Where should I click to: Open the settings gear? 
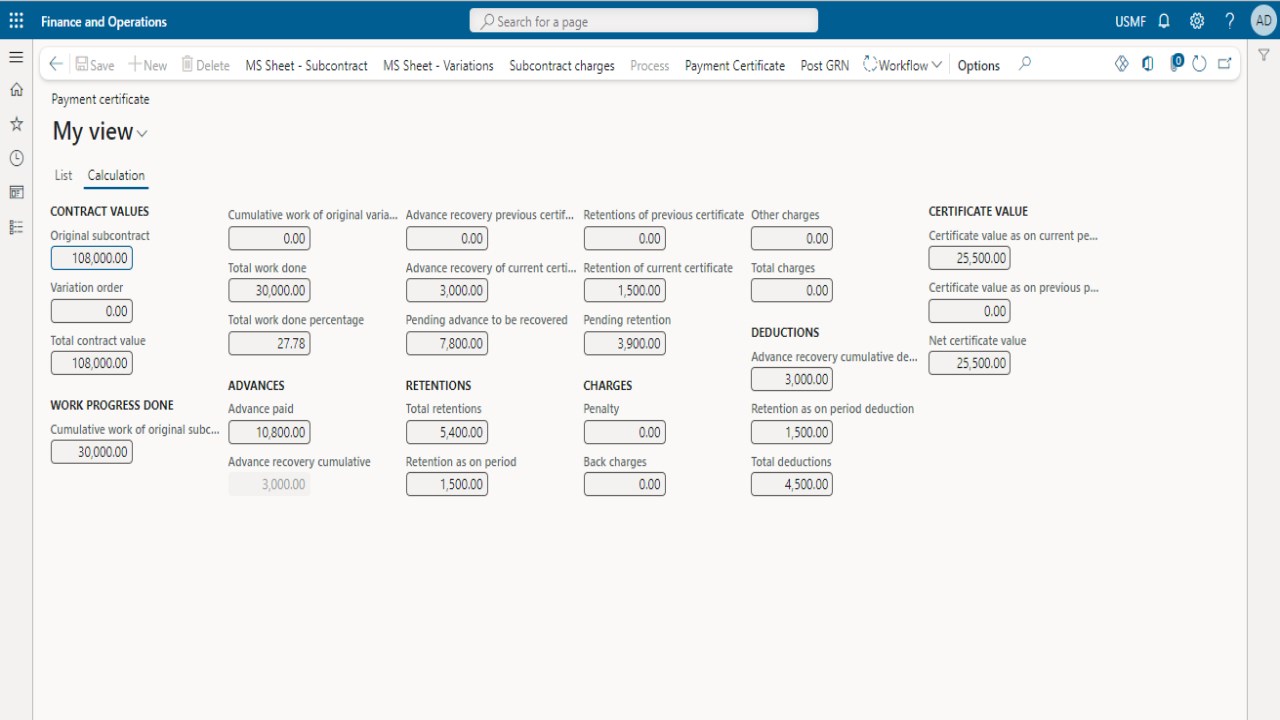point(1197,21)
